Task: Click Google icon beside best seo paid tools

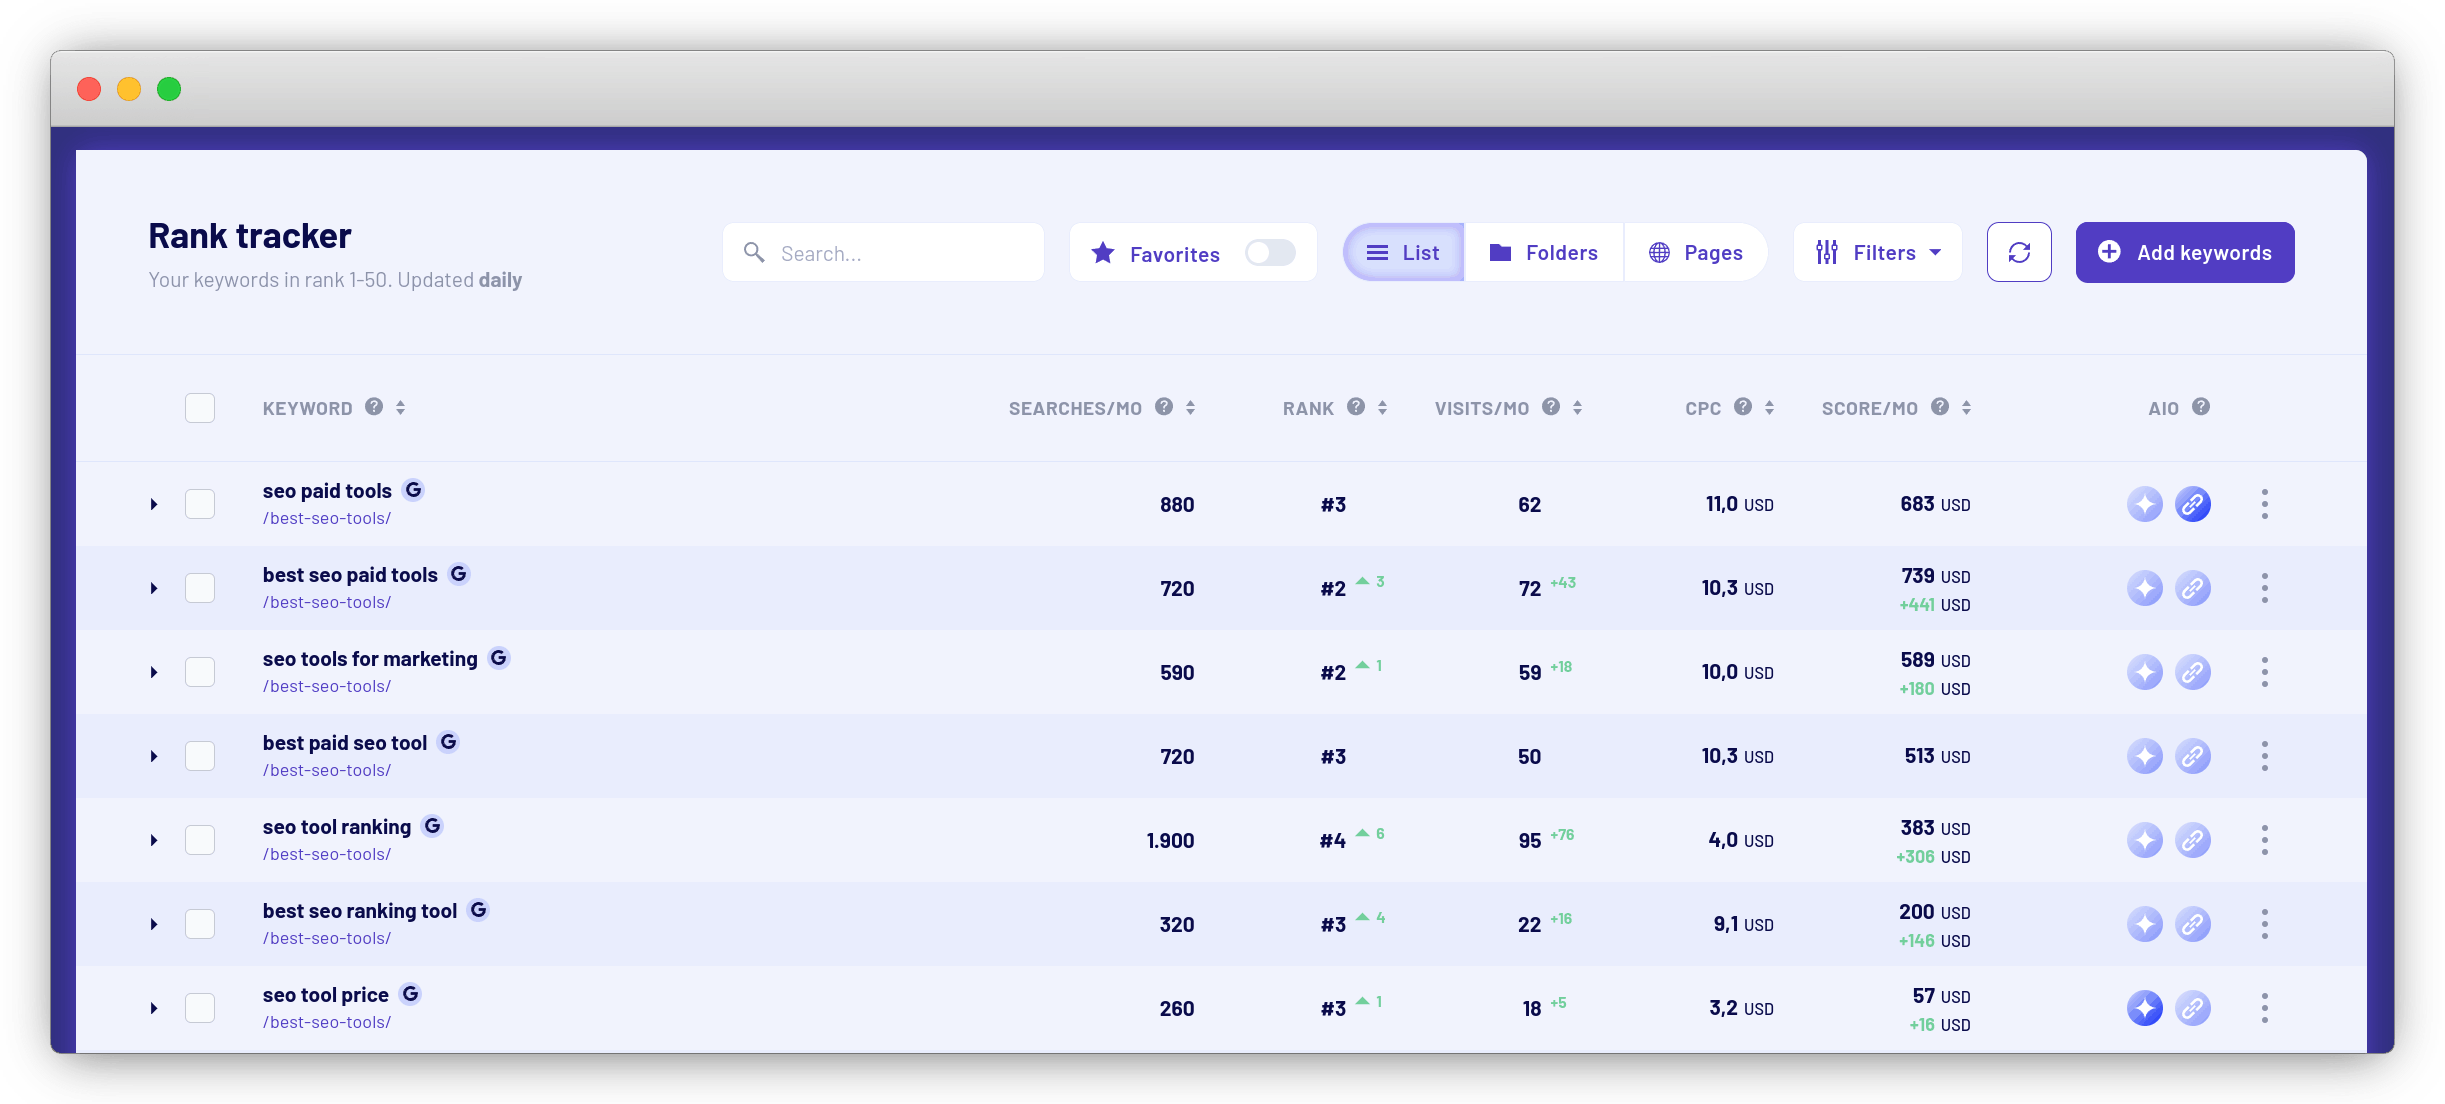Action: point(458,574)
